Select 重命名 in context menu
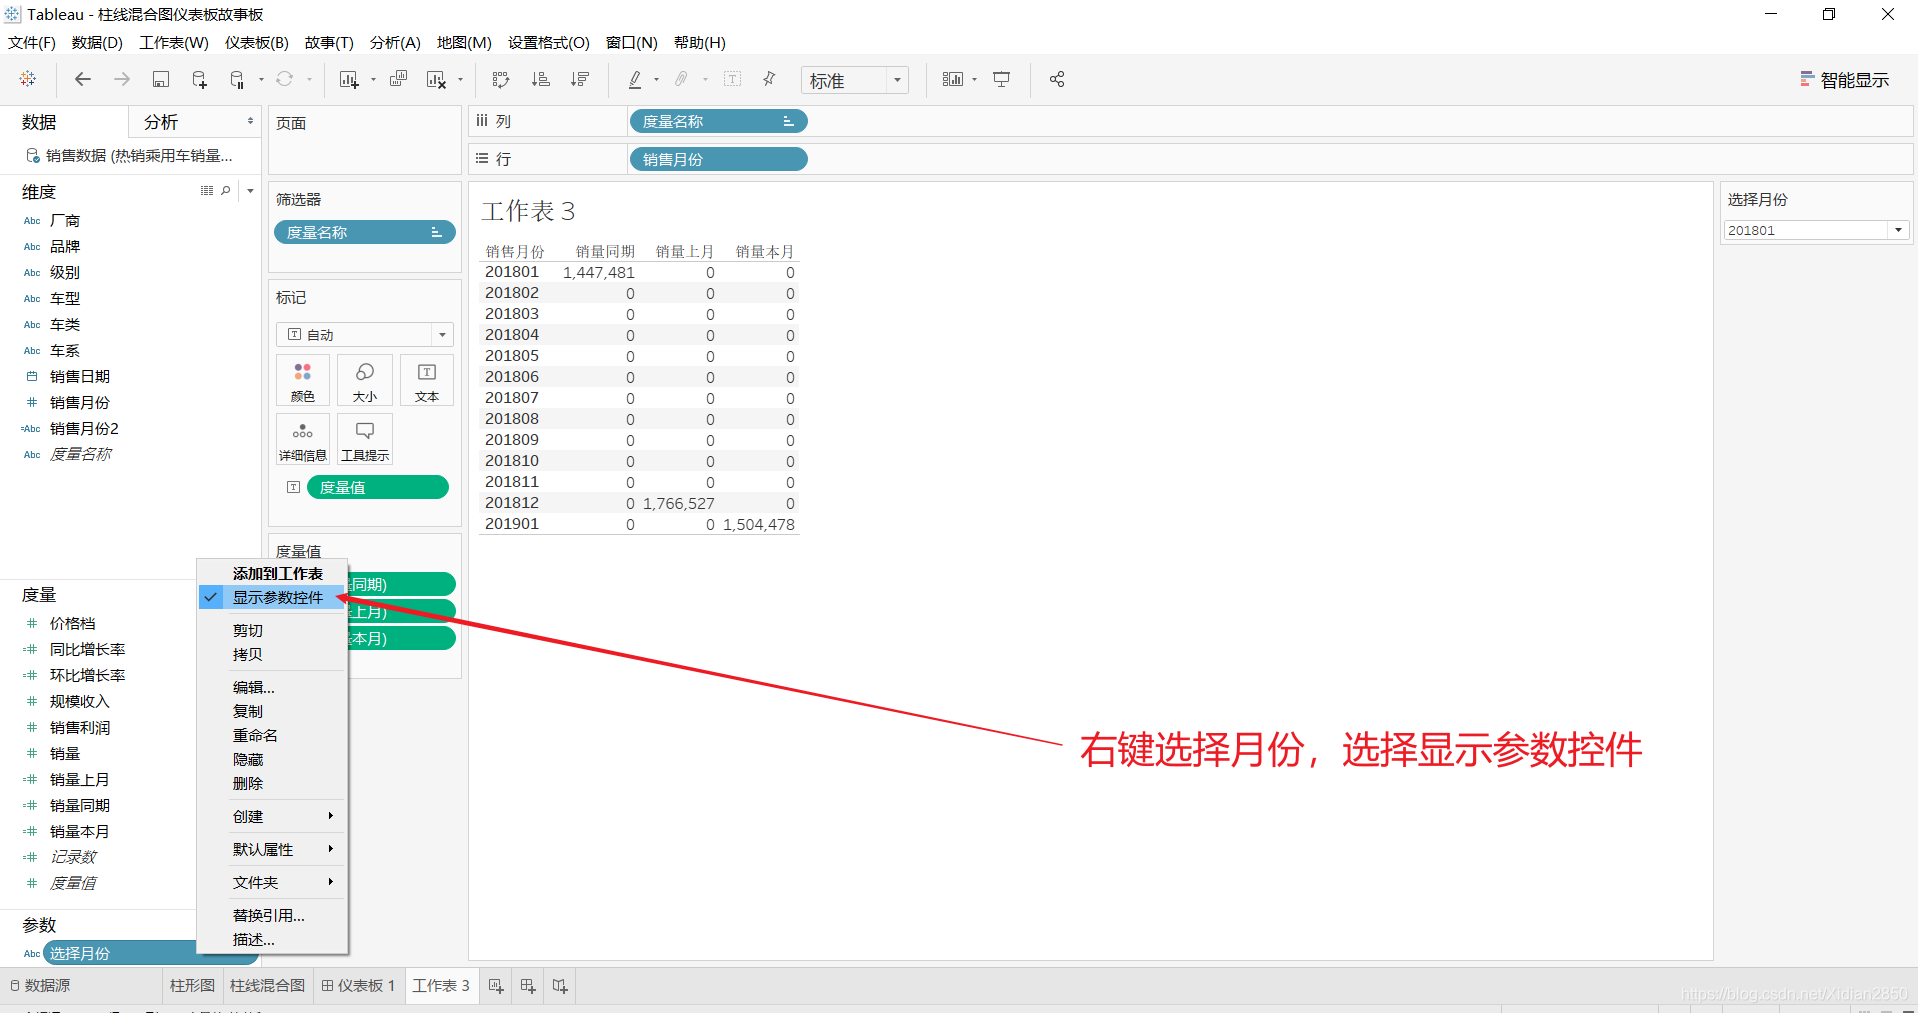The width and height of the screenshot is (1918, 1013). (x=255, y=735)
